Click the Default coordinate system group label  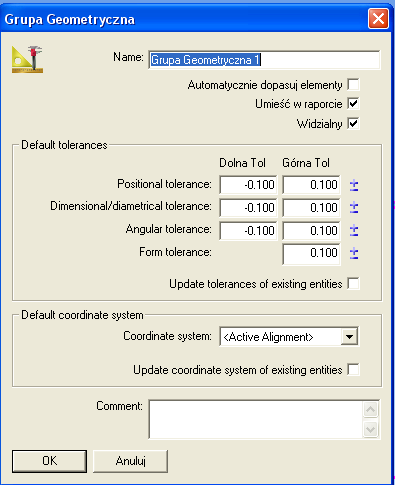point(82,315)
